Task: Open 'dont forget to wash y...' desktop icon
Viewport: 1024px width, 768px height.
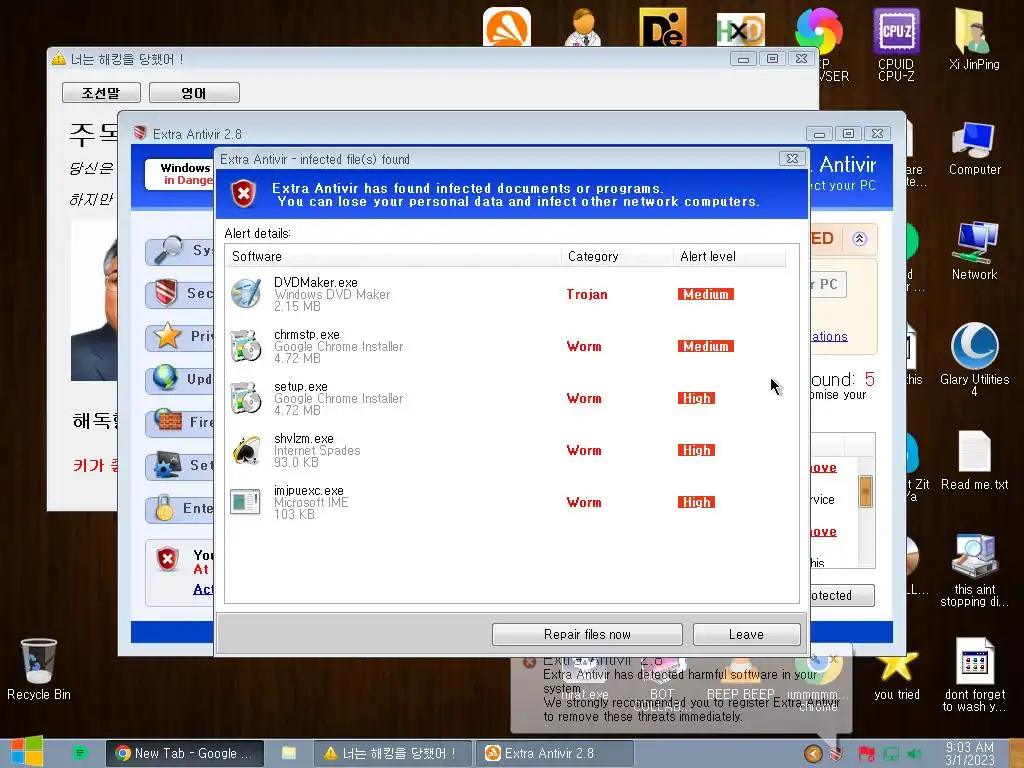Action: point(974,675)
